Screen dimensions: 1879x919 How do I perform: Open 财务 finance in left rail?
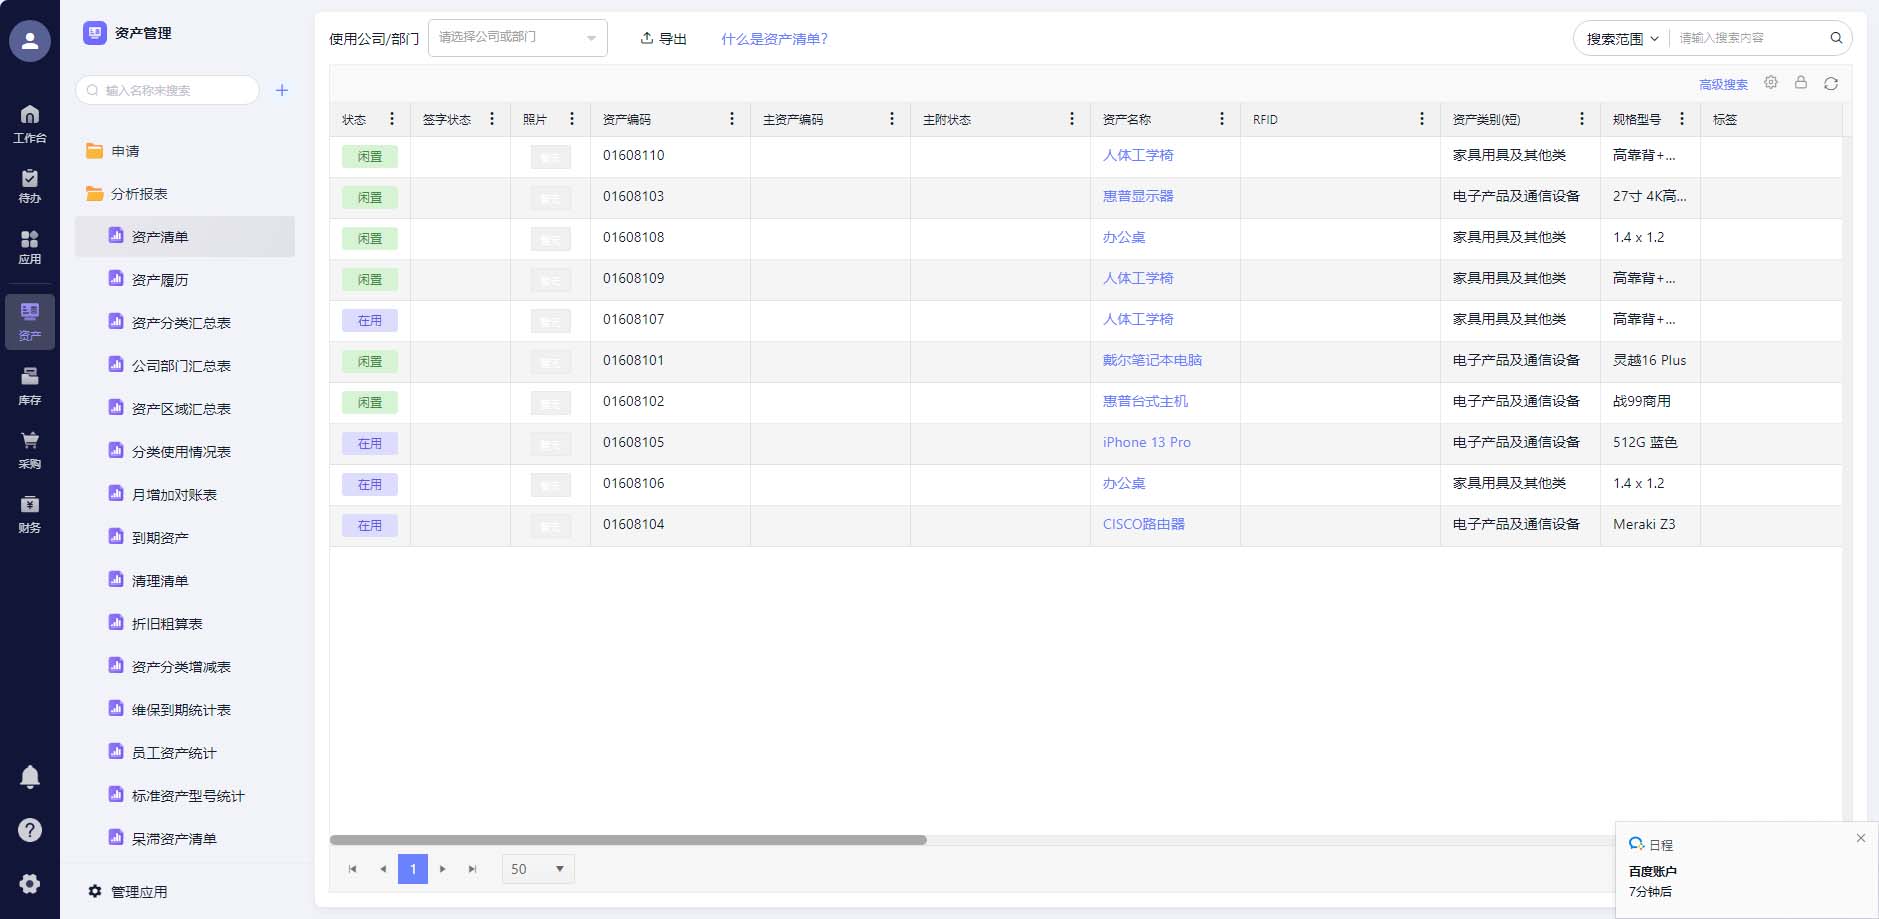coord(30,513)
